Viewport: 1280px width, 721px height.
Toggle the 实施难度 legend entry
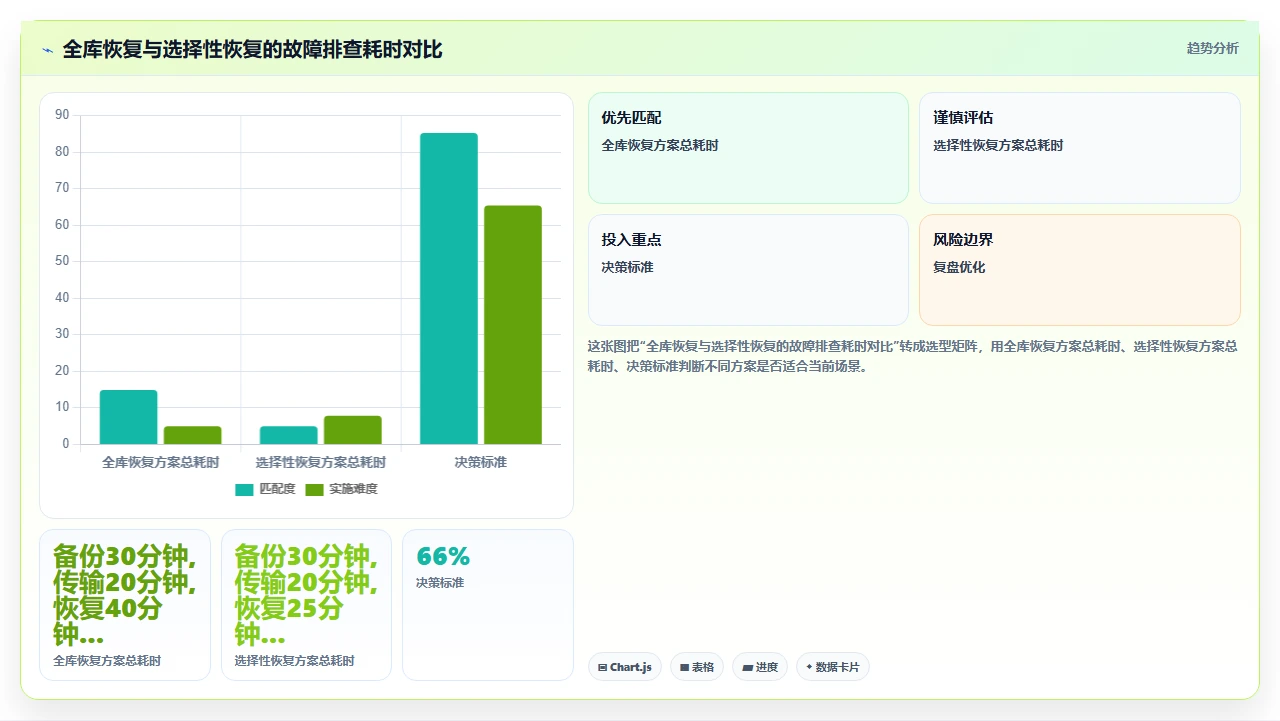341,489
